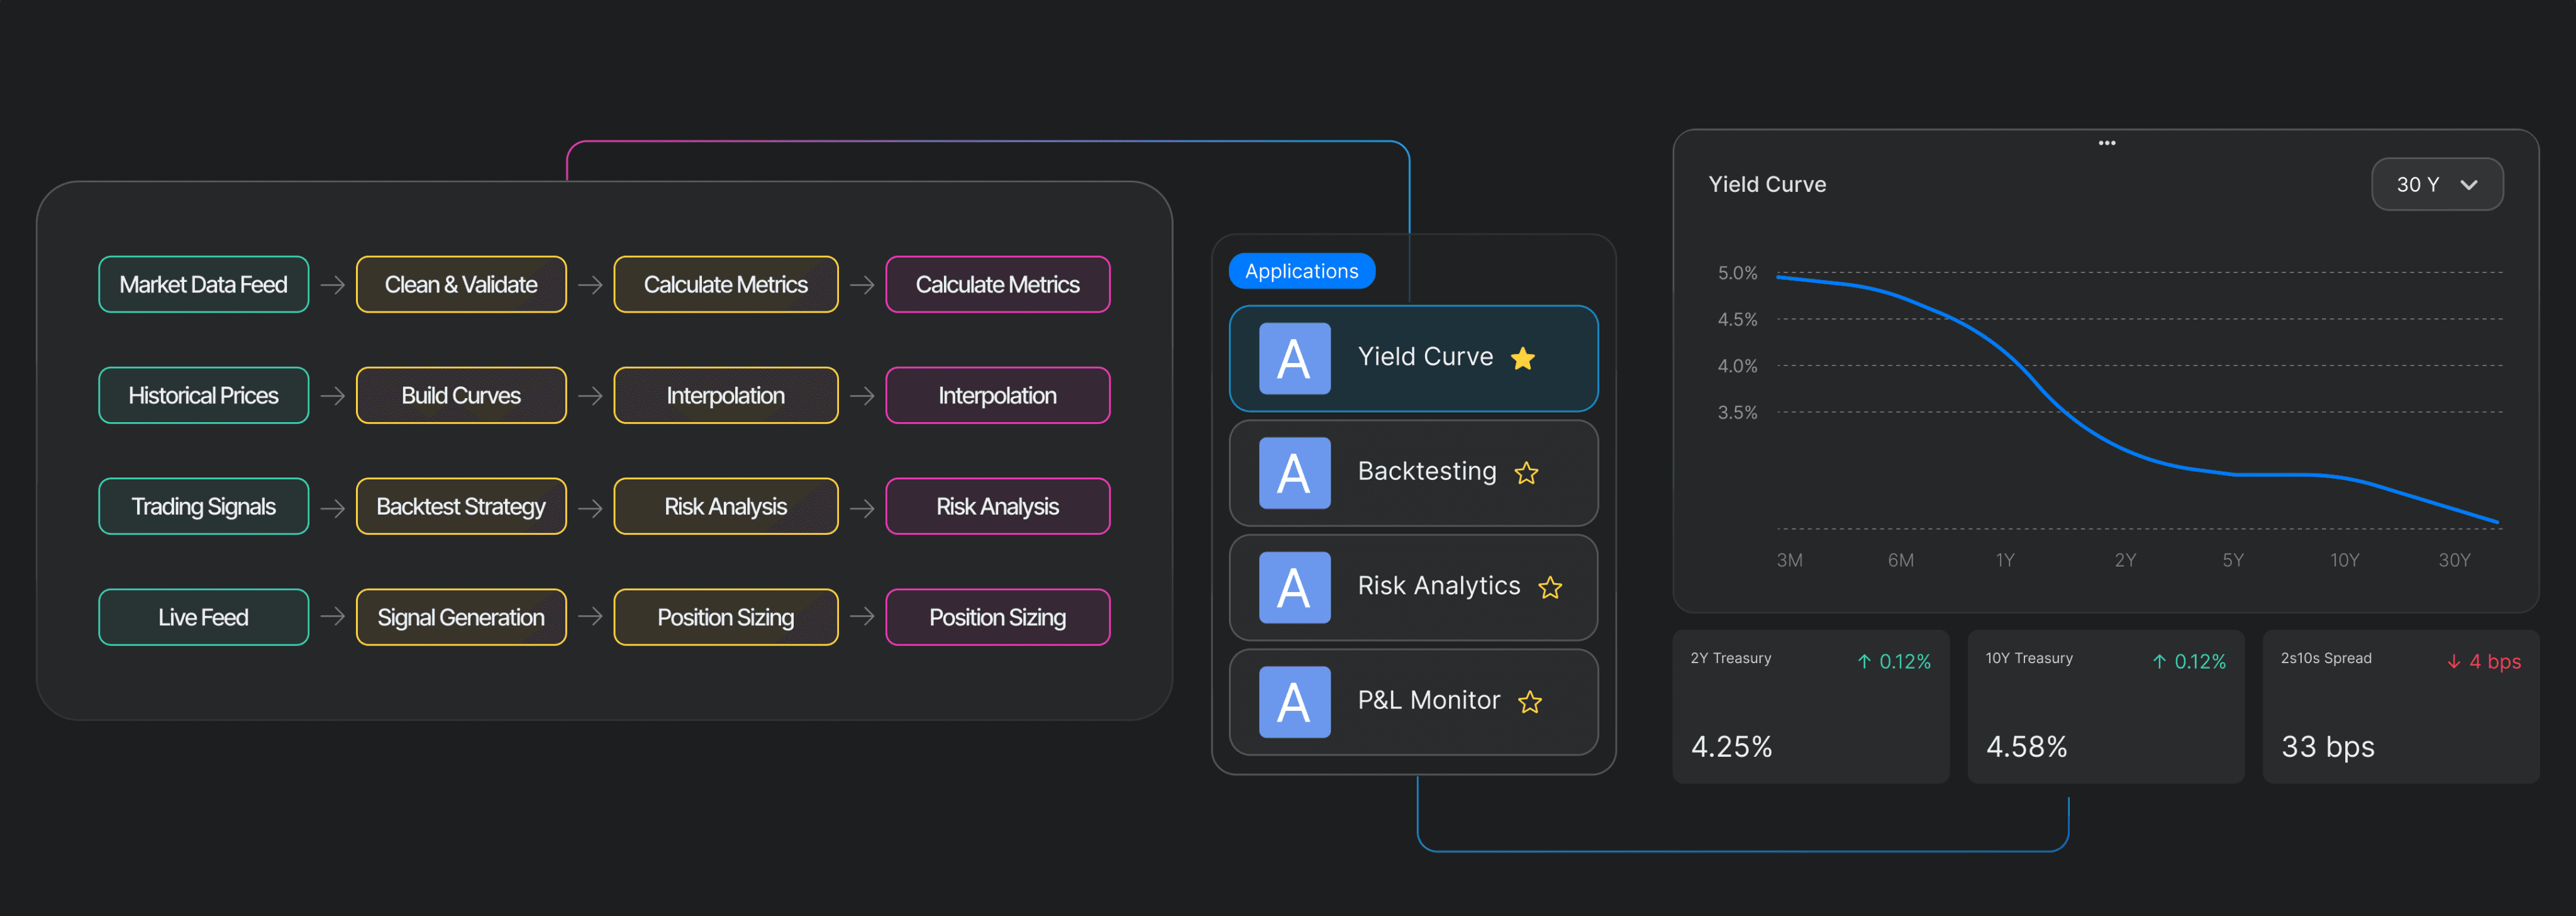Click the Market Data Feed node
Image resolution: width=2576 pixels, height=916 pixels.
click(x=203, y=285)
